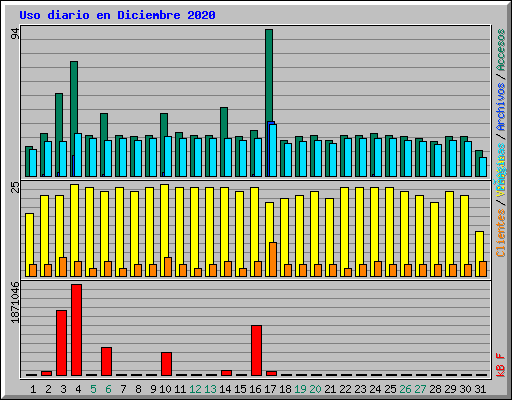
Task: Click the red KB bar for day 10
Action: [166, 364]
